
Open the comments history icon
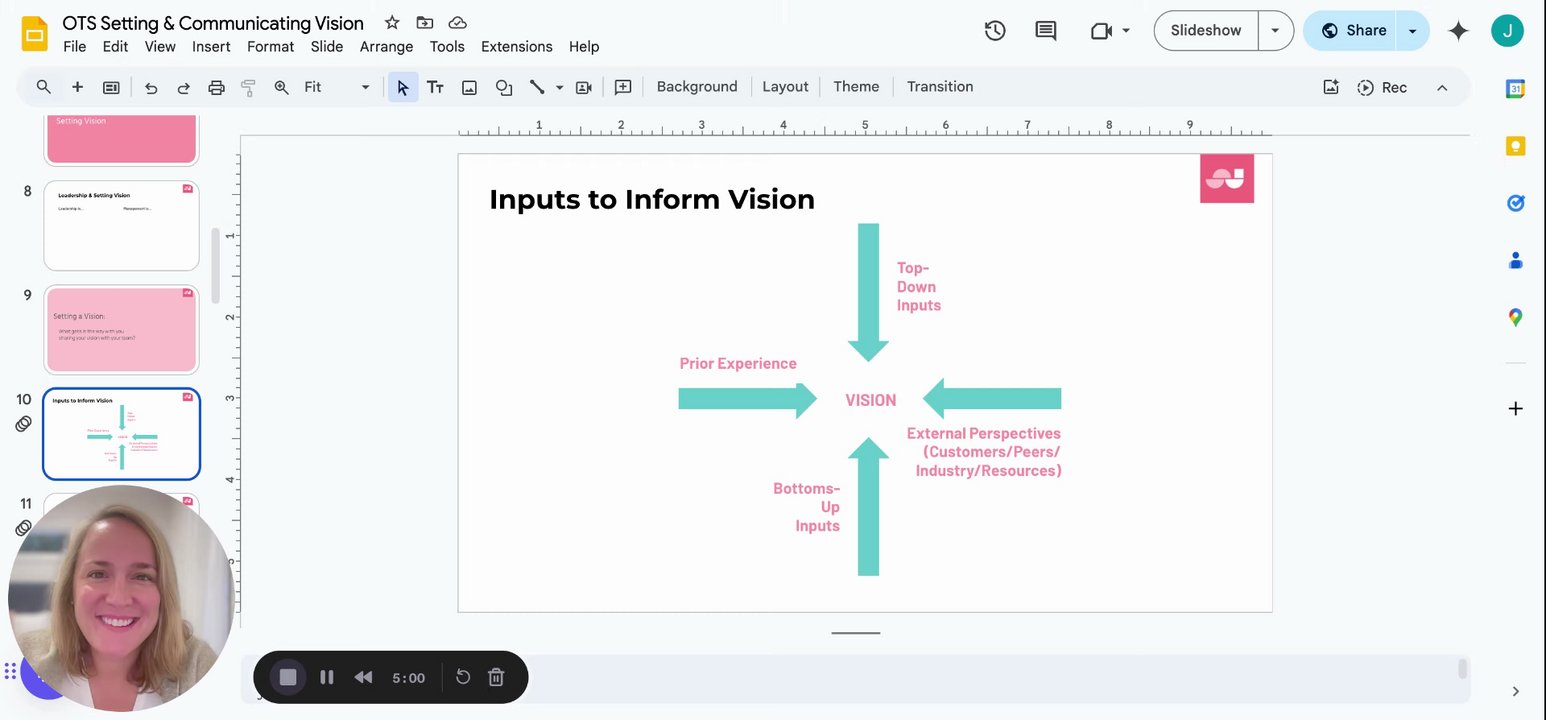[1046, 31]
